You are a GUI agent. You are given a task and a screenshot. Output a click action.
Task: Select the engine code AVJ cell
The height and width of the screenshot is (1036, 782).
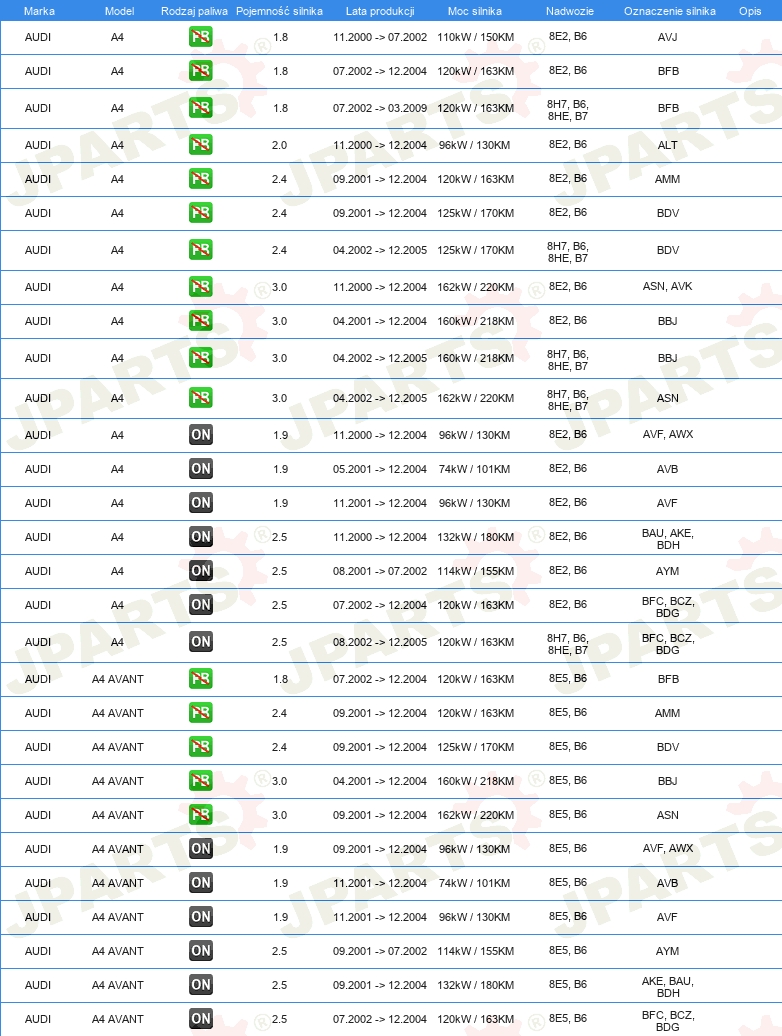[x=667, y=37]
